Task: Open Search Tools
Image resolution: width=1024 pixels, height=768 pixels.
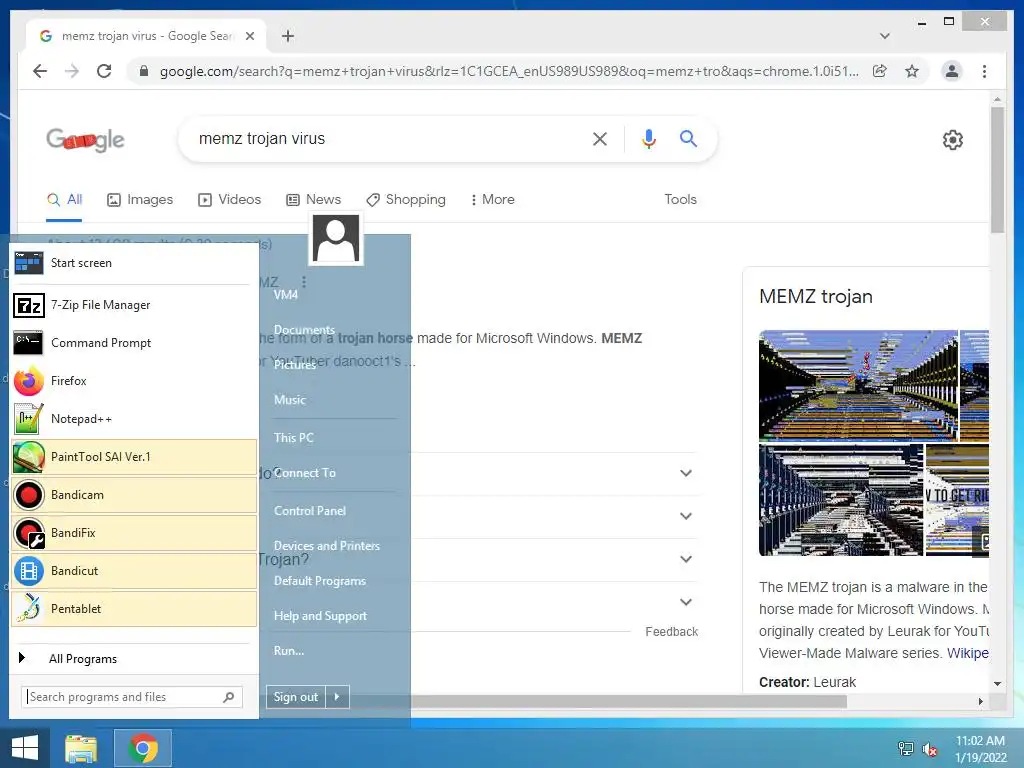Action: pos(680,199)
